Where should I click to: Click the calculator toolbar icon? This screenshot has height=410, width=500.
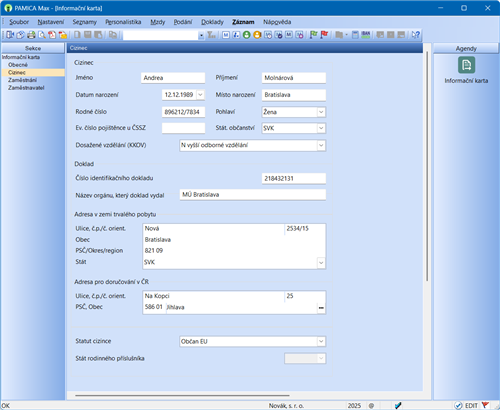[x=355, y=35]
